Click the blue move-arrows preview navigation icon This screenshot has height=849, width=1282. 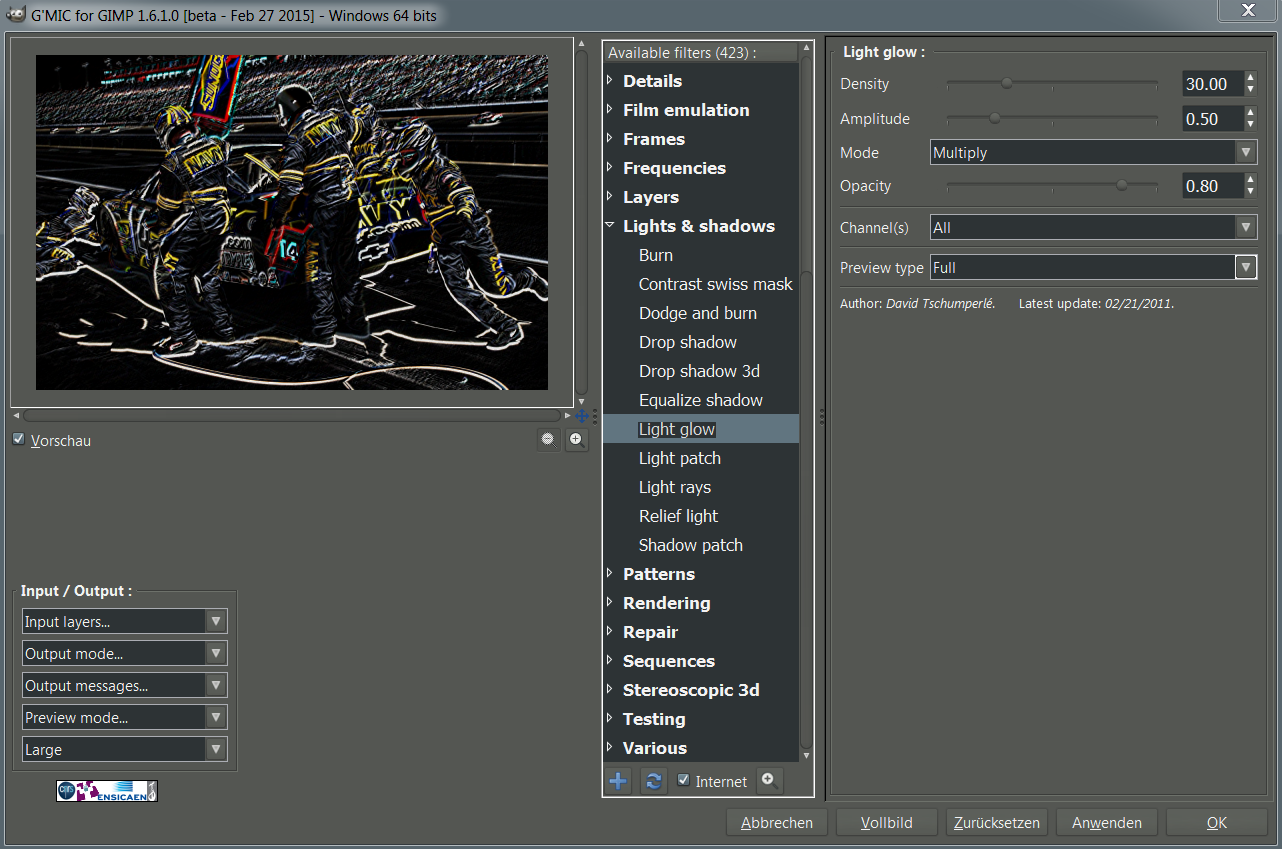(x=582, y=416)
